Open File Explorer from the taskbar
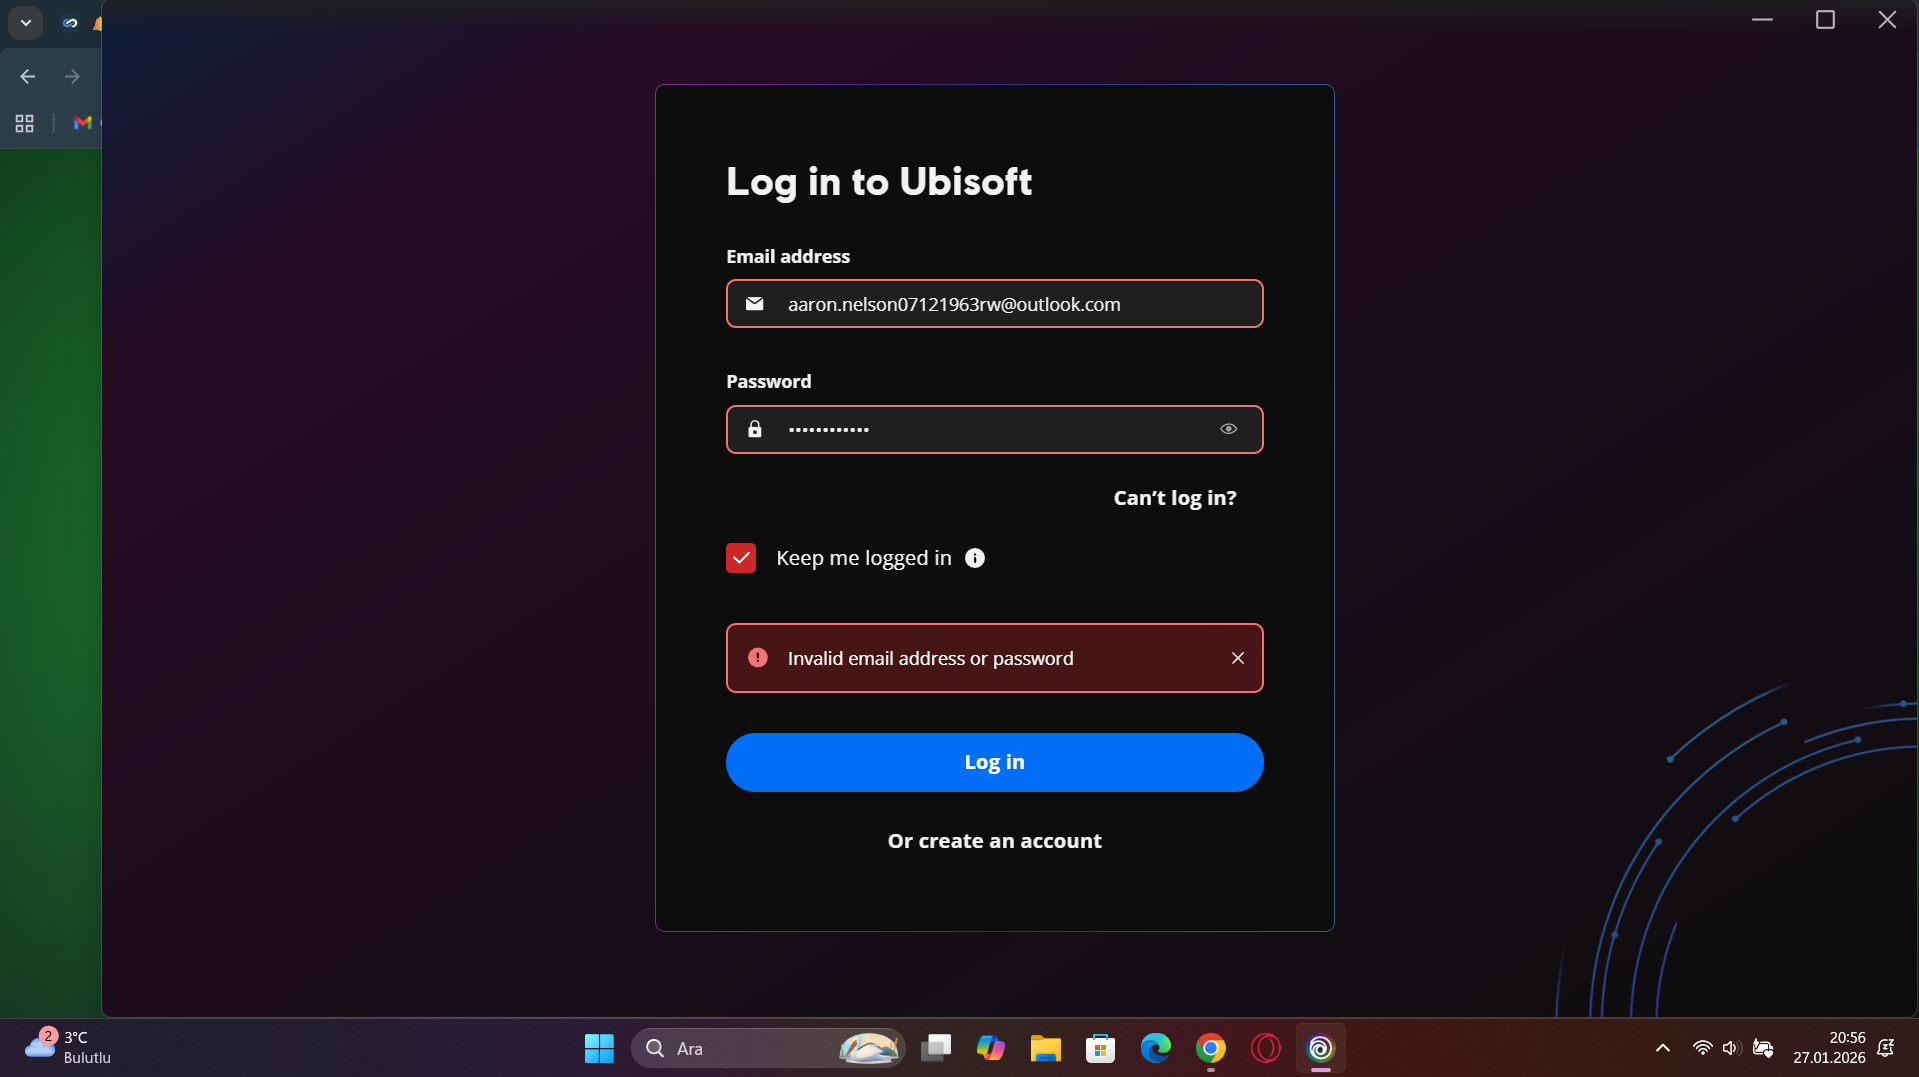The width and height of the screenshot is (1919, 1077). pos(1046,1048)
